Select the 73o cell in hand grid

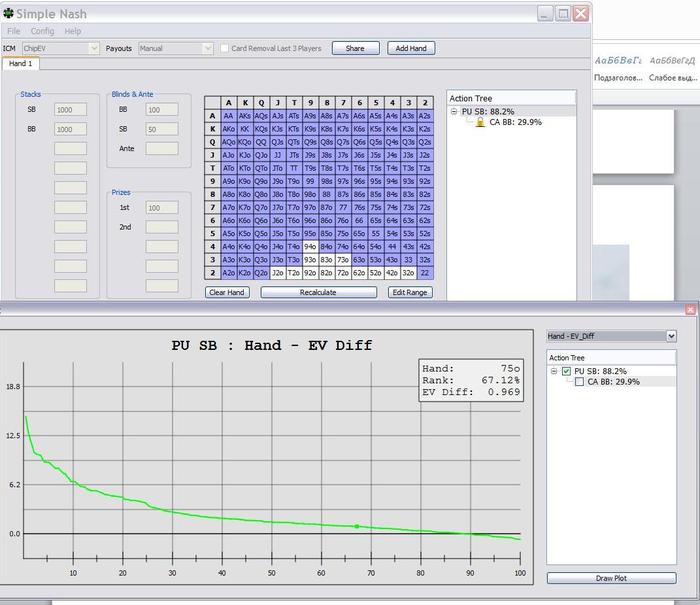click(x=343, y=259)
